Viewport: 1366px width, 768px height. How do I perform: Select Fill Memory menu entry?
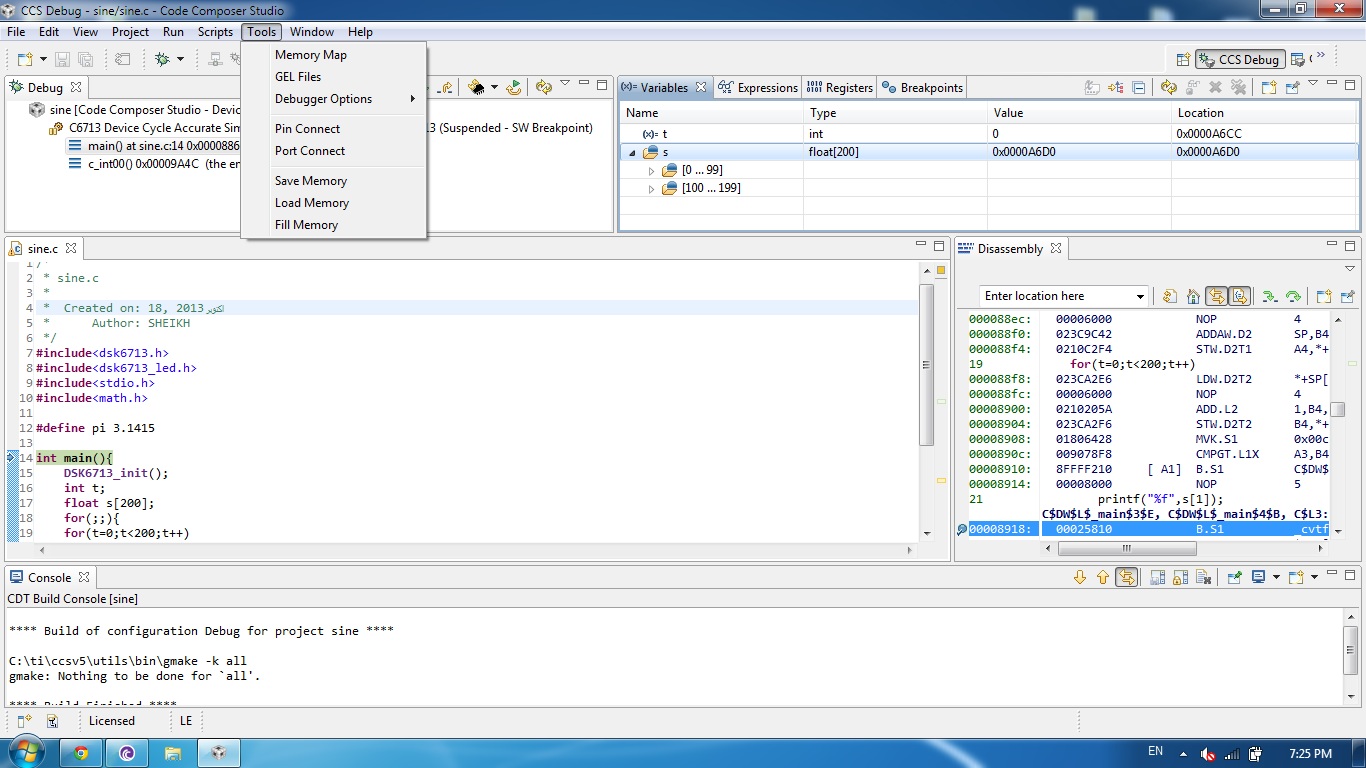click(x=306, y=225)
